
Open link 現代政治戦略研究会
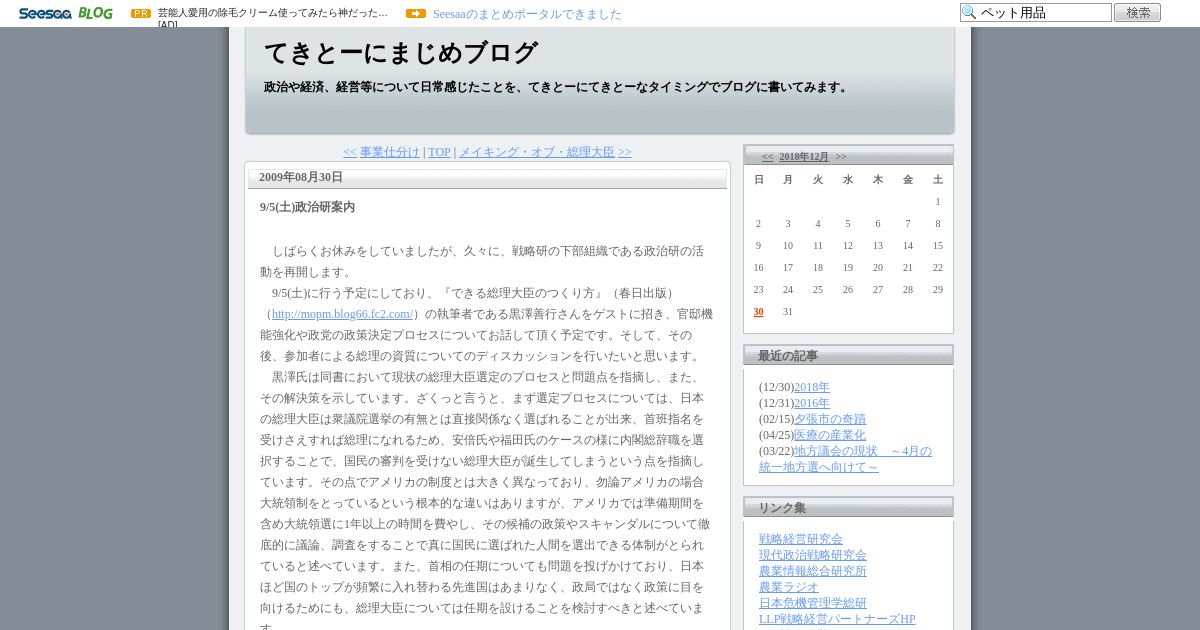click(813, 555)
